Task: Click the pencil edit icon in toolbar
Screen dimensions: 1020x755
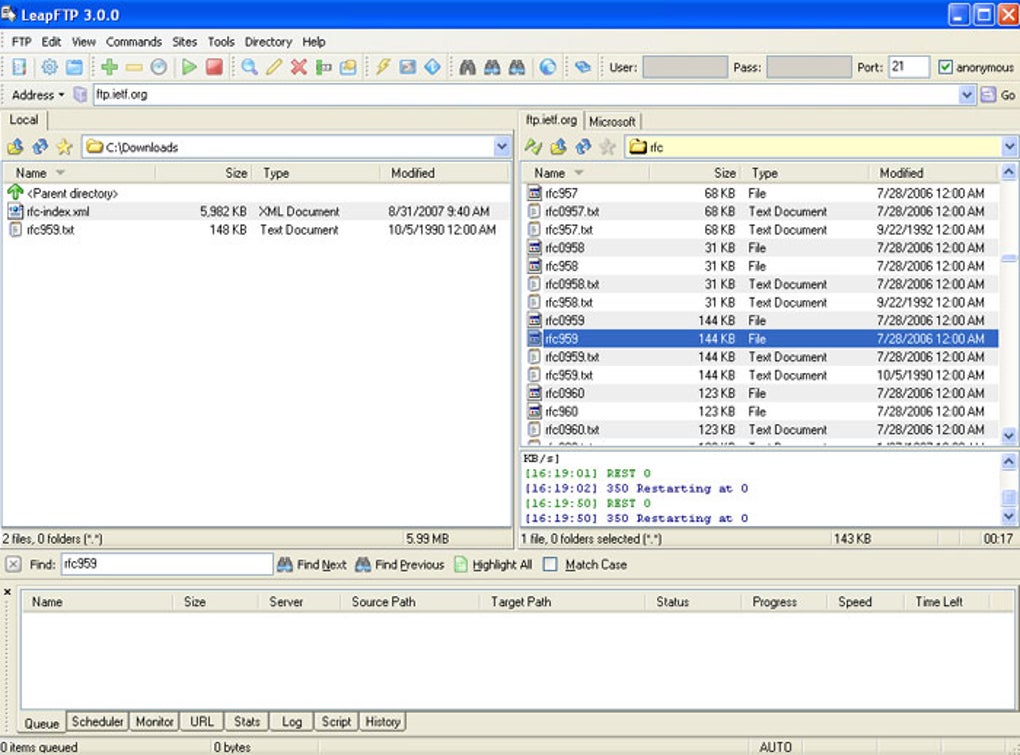Action: click(274, 67)
